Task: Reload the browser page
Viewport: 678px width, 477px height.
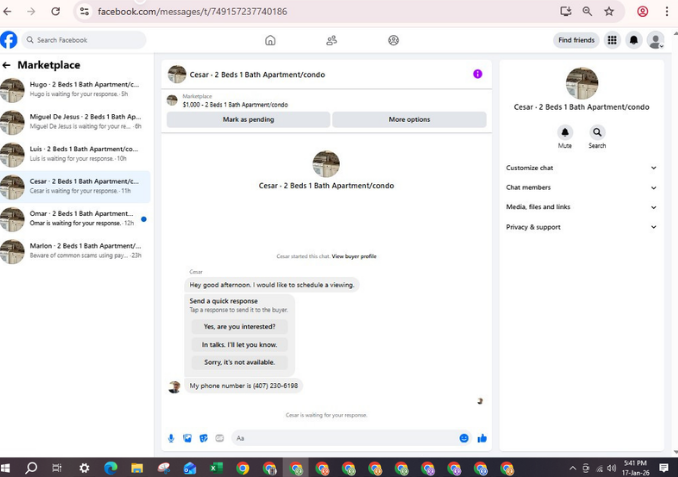Action: tap(55, 11)
